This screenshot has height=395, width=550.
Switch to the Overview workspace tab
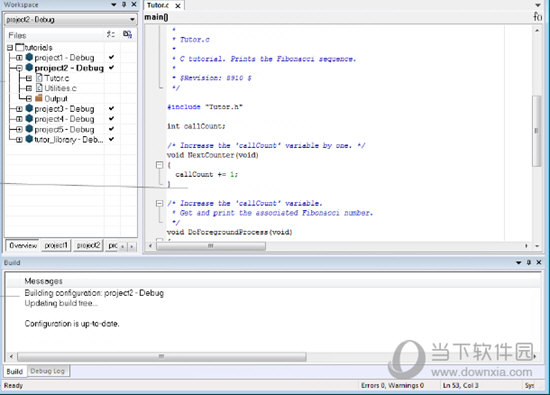(23, 246)
